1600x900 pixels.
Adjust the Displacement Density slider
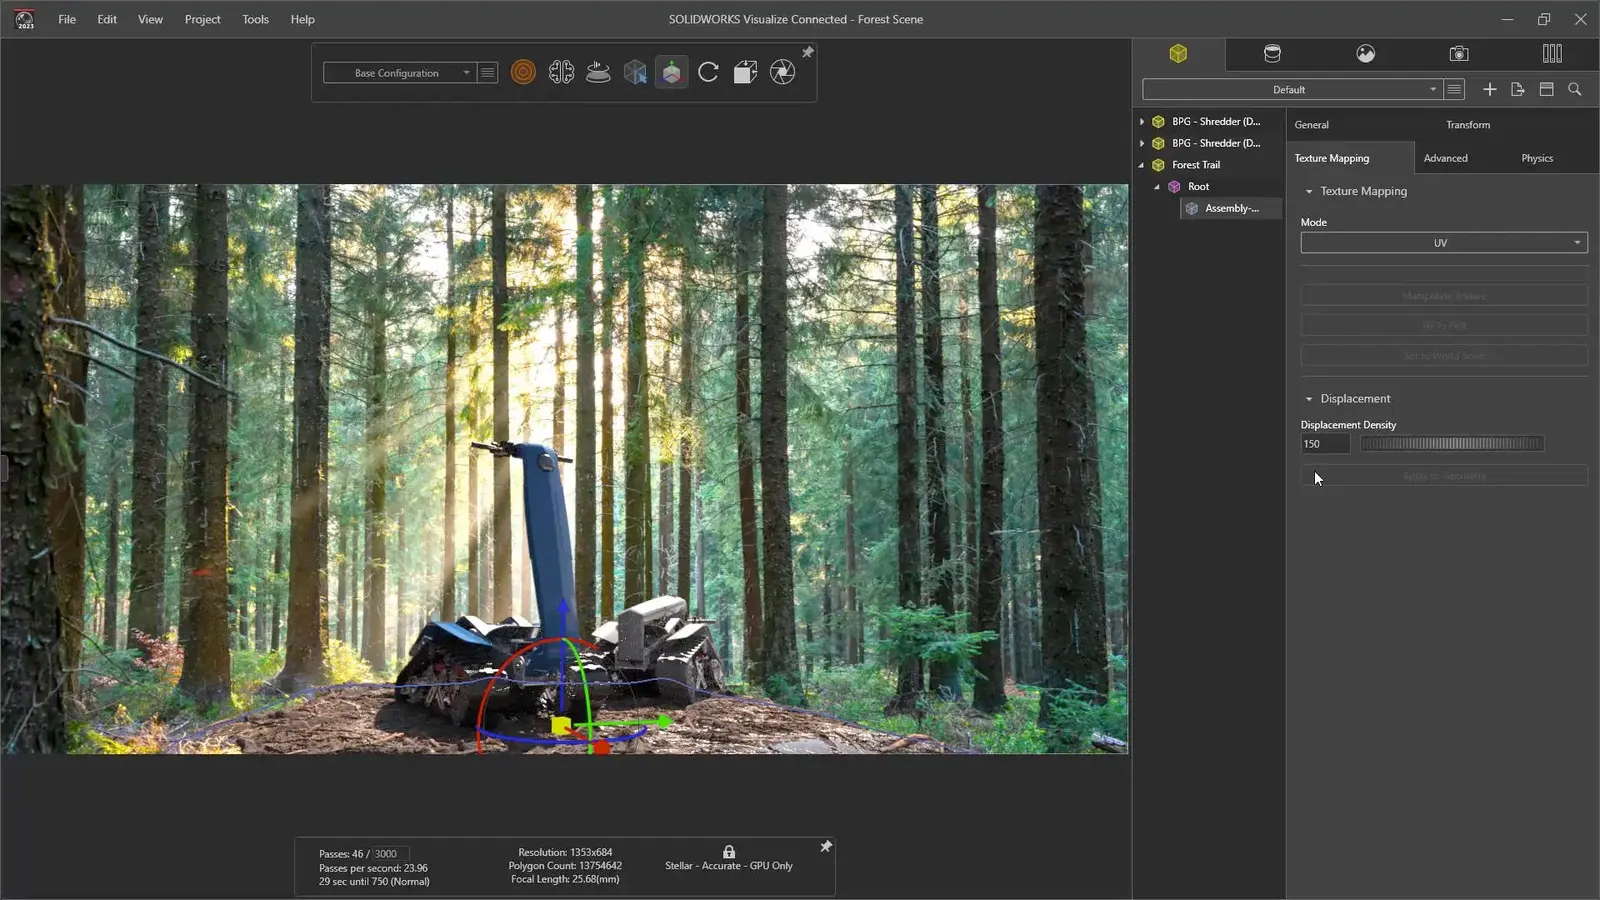coord(1452,443)
